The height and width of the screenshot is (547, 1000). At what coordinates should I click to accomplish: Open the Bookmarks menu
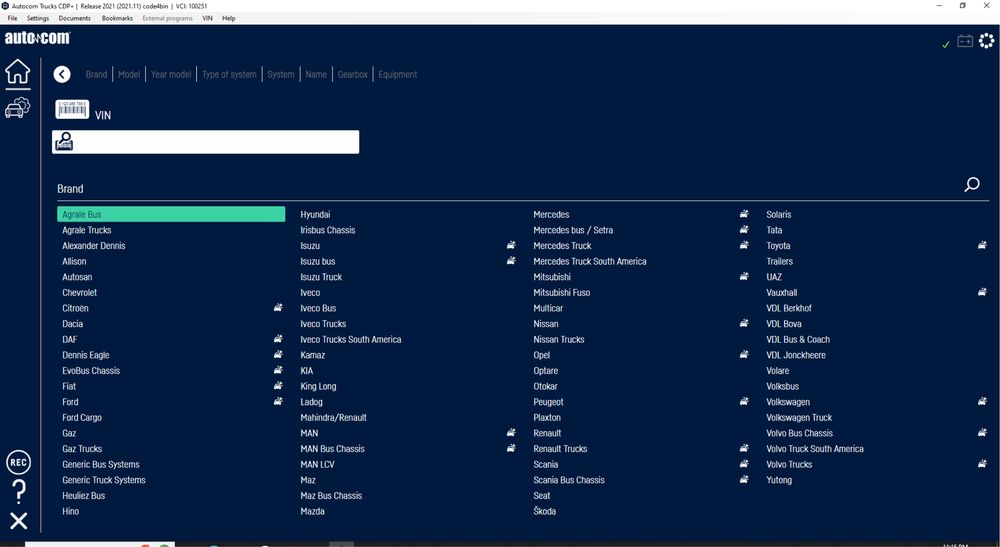(117, 18)
